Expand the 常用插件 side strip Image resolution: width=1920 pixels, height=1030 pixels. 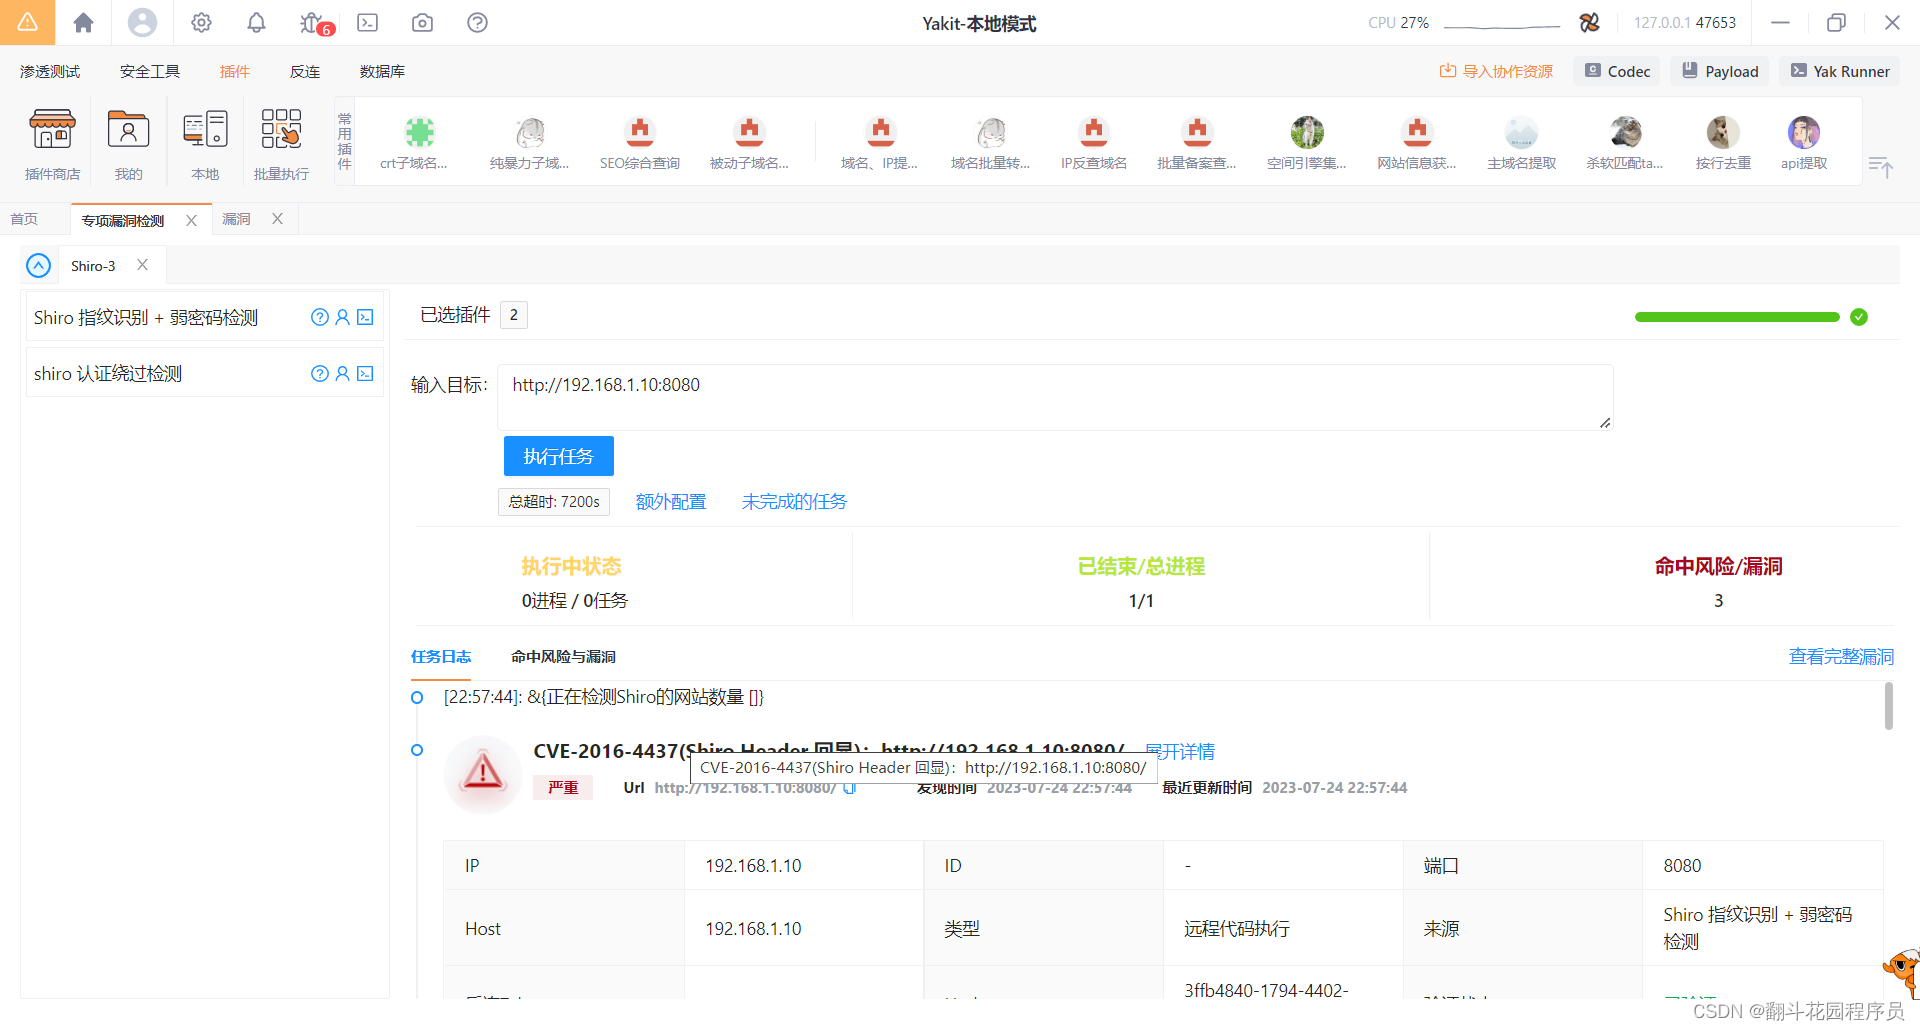click(343, 142)
